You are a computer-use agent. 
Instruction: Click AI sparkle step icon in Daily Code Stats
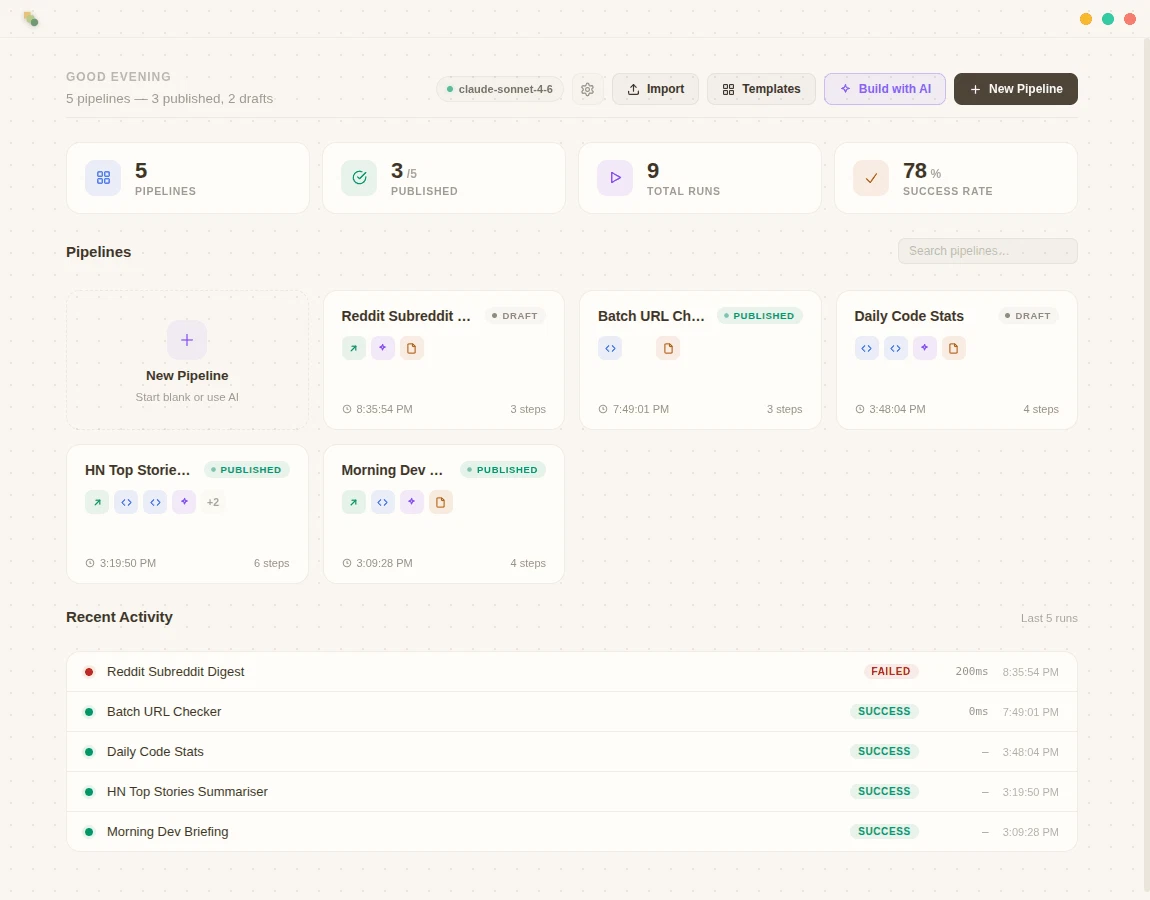pyautogui.click(x=925, y=348)
